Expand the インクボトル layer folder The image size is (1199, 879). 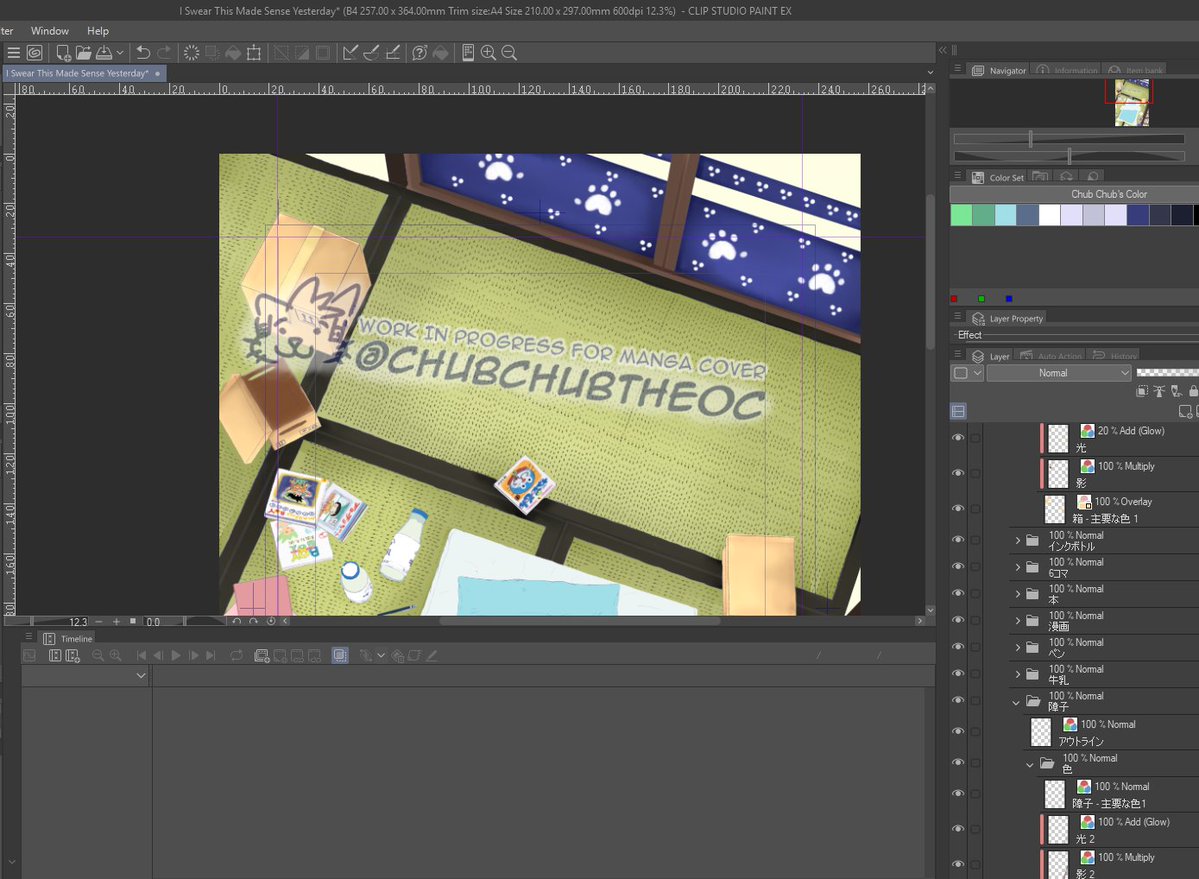1018,540
